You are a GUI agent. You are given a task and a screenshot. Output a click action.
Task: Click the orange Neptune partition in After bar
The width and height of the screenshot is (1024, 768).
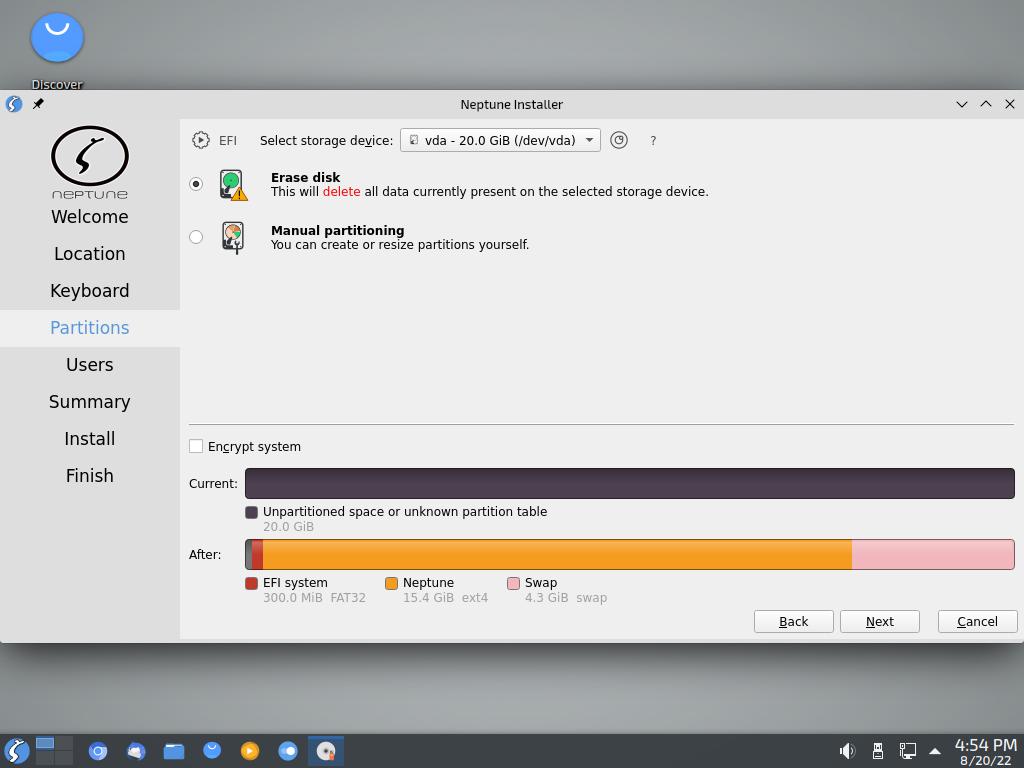pyautogui.click(x=557, y=554)
